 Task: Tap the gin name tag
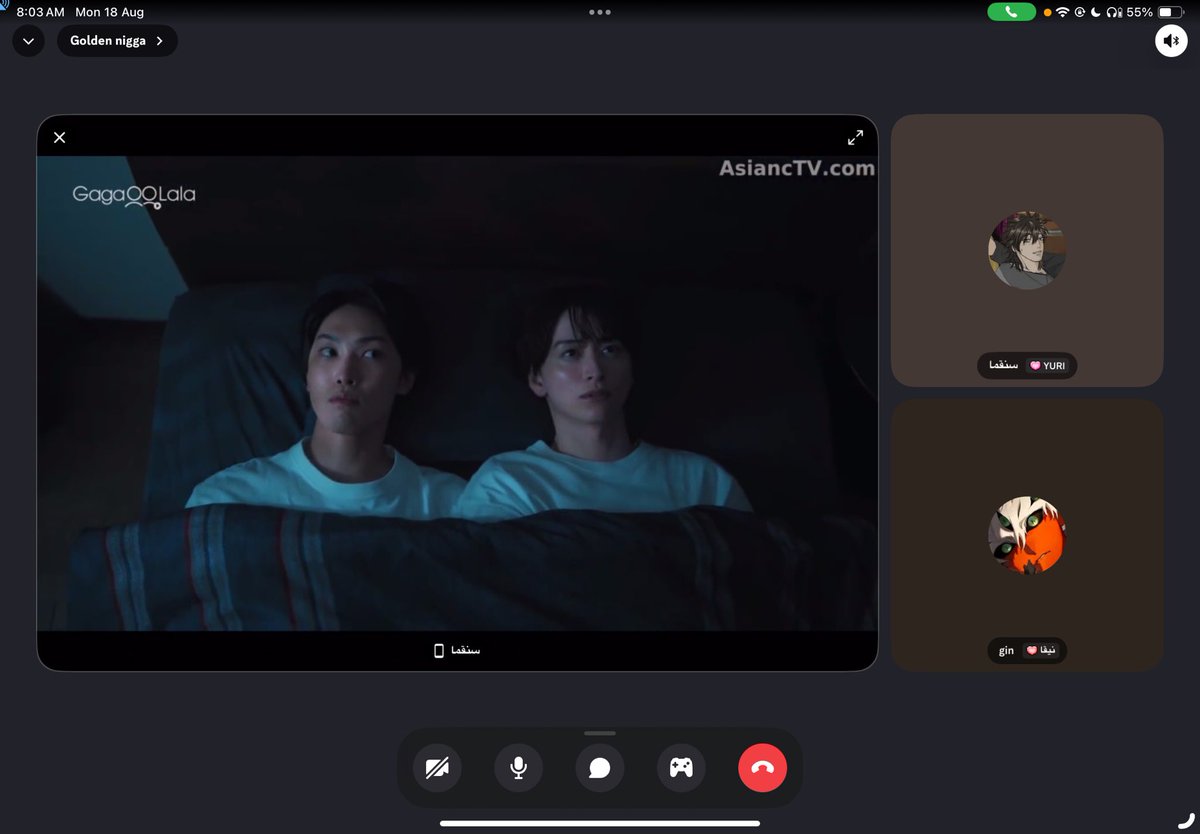(x=1027, y=650)
